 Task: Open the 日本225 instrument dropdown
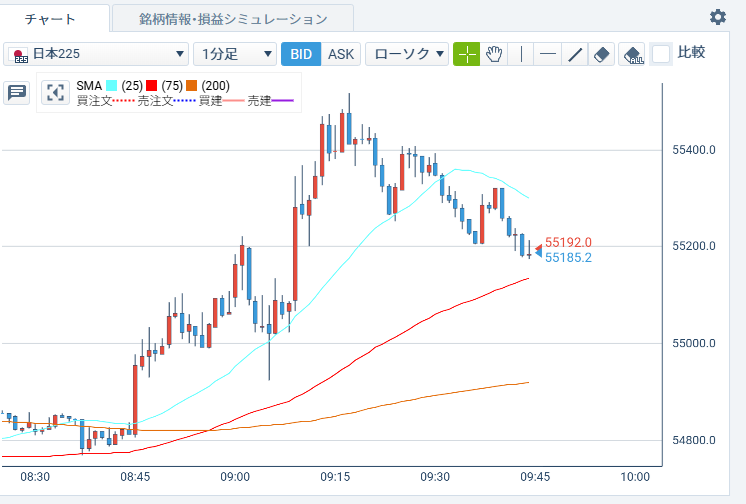coord(96,54)
